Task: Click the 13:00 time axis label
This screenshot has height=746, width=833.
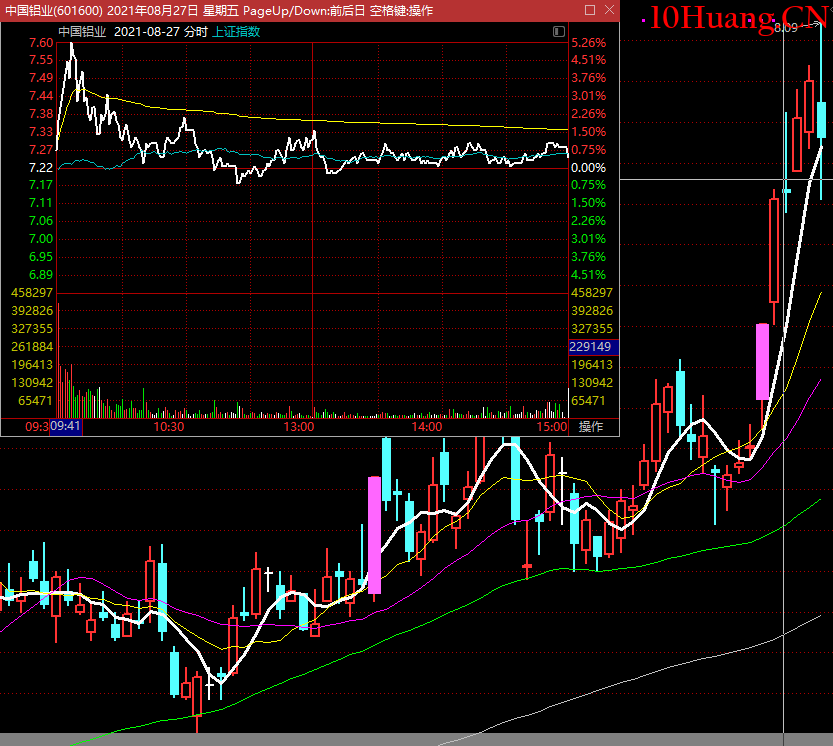Action: pos(299,427)
